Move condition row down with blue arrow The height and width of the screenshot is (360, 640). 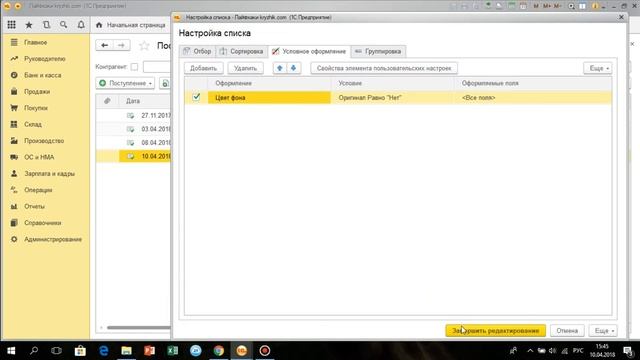(x=293, y=68)
